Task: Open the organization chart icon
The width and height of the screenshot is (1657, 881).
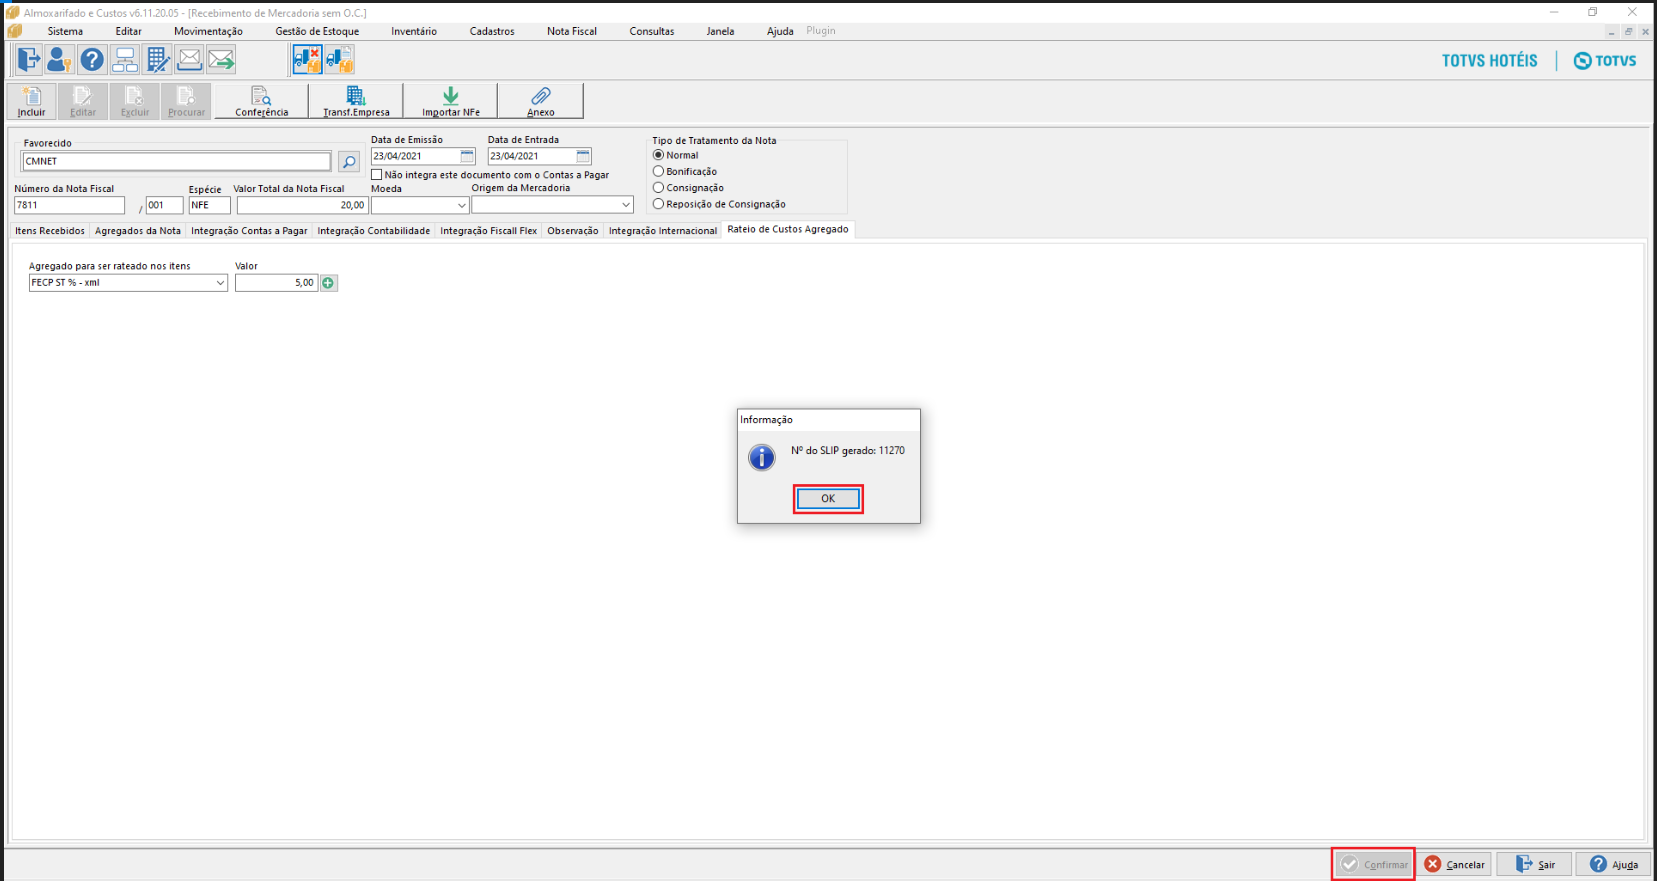Action: pyautogui.click(x=125, y=60)
